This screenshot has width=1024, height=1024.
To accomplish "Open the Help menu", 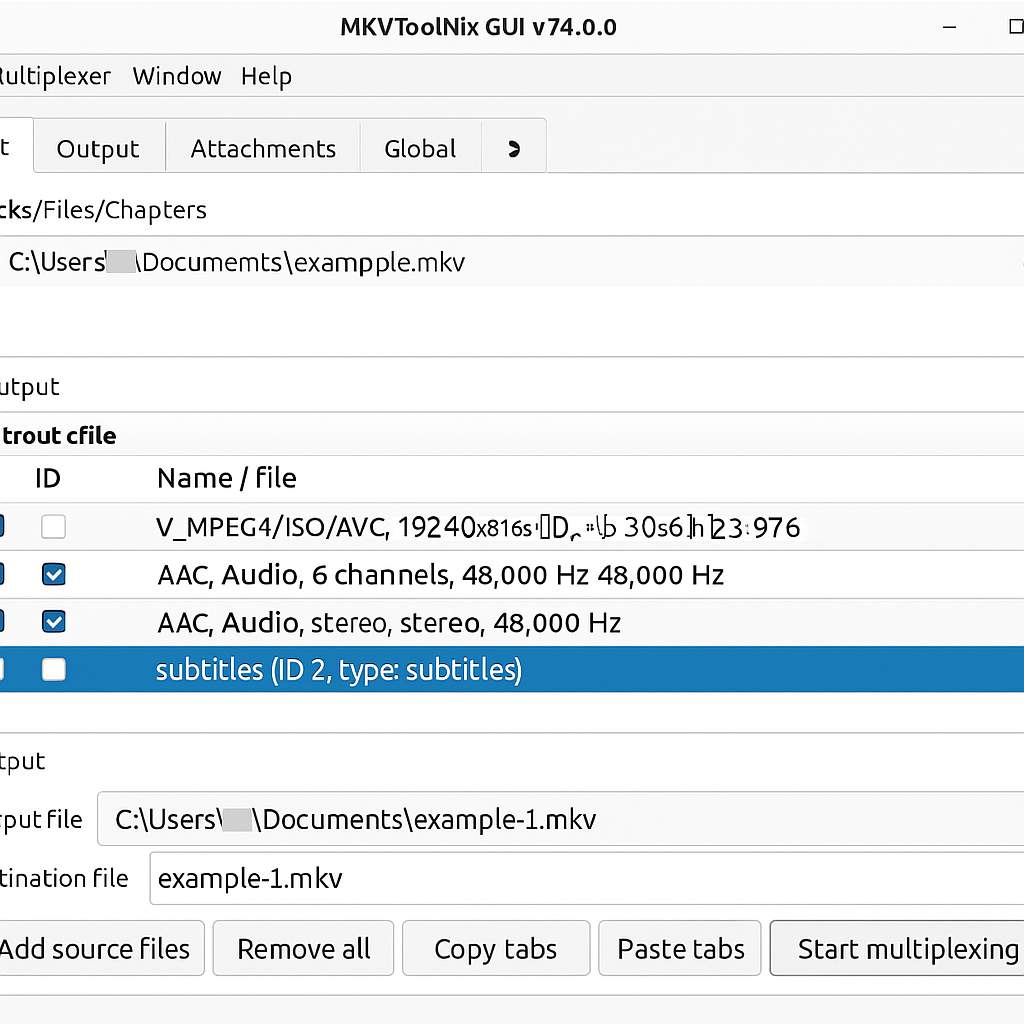I will 266,77.
